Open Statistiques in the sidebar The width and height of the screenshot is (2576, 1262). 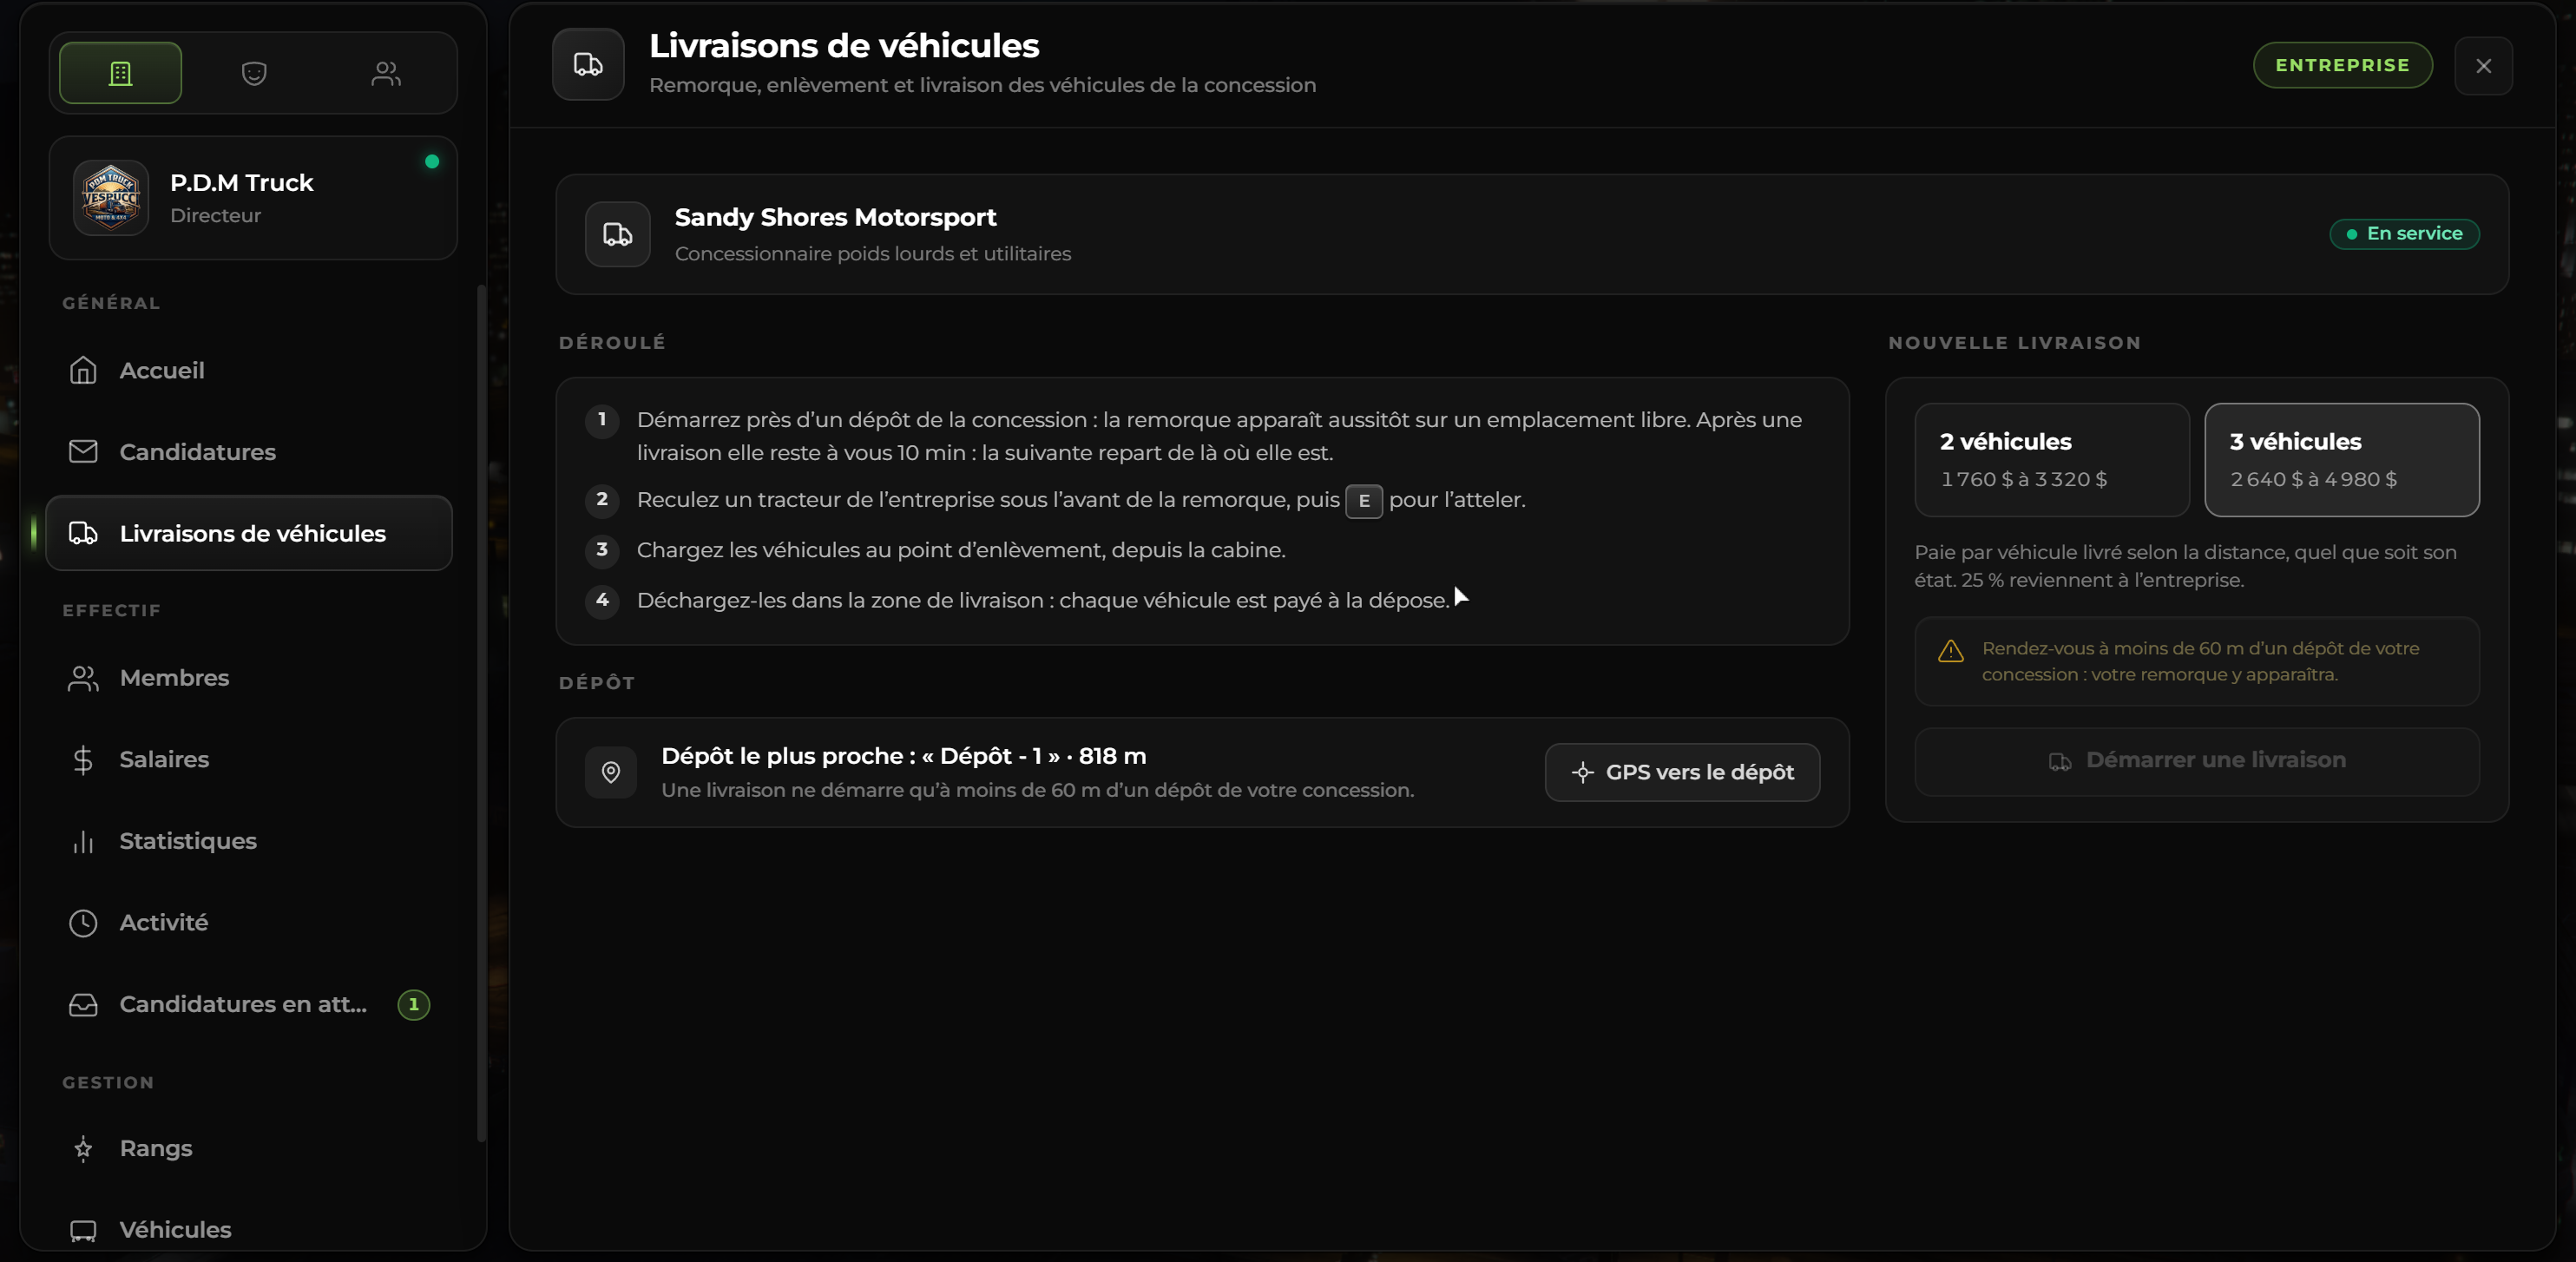249,841
